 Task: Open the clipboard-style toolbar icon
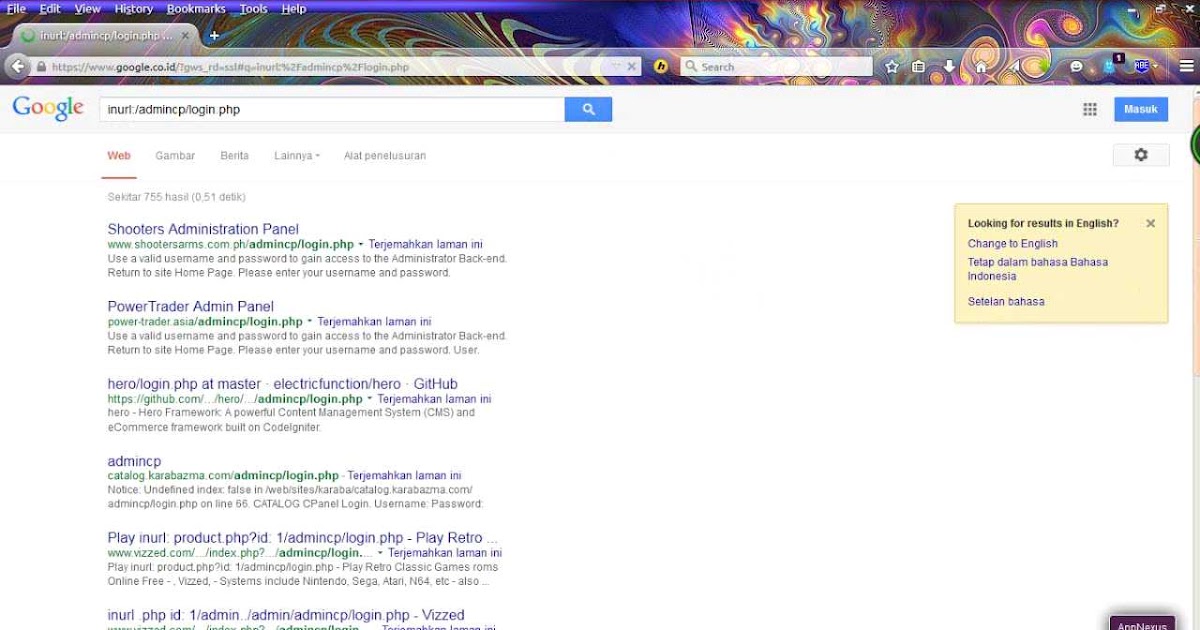[919, 67]
